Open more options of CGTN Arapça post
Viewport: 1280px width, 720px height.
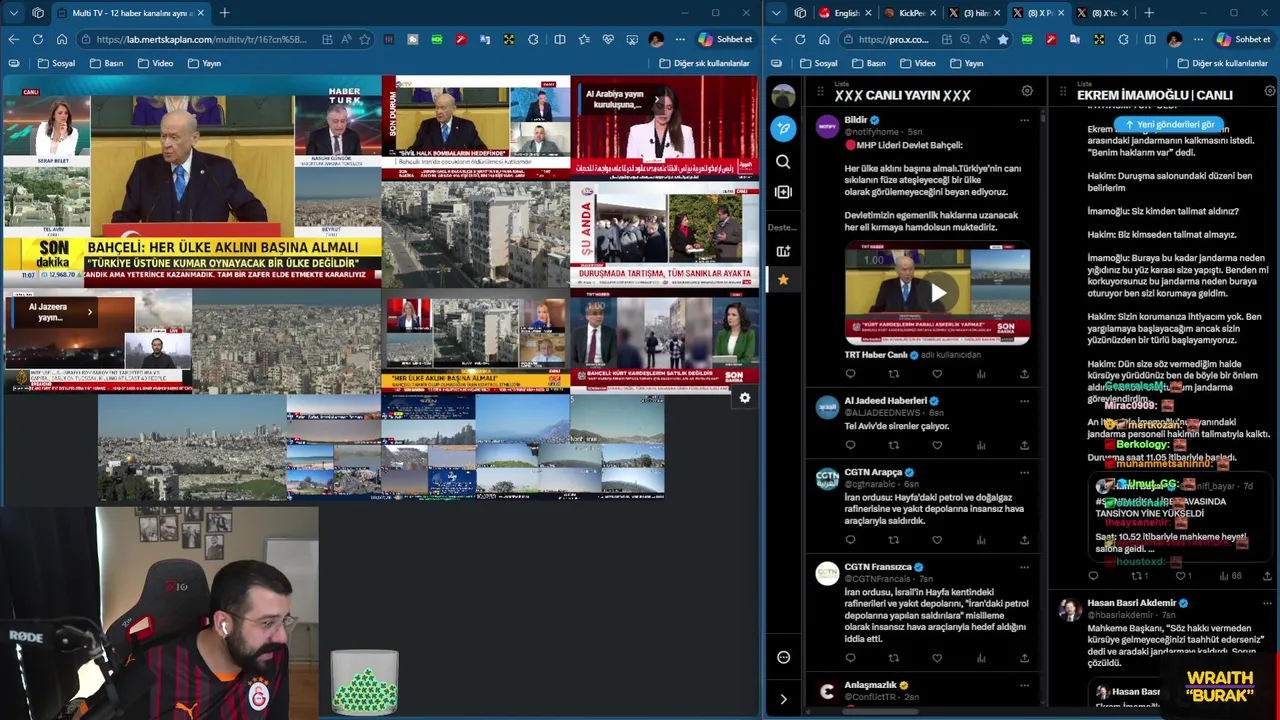click(1024, 472)
